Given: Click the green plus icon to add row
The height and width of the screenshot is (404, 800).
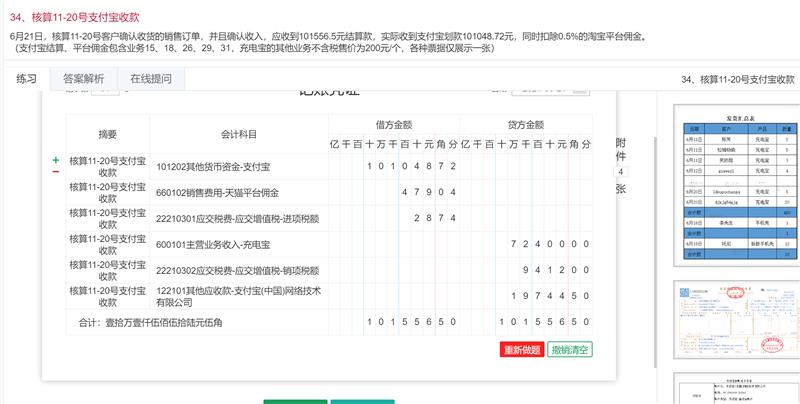Looking at the screenshot, I should [x=55, y=160].
